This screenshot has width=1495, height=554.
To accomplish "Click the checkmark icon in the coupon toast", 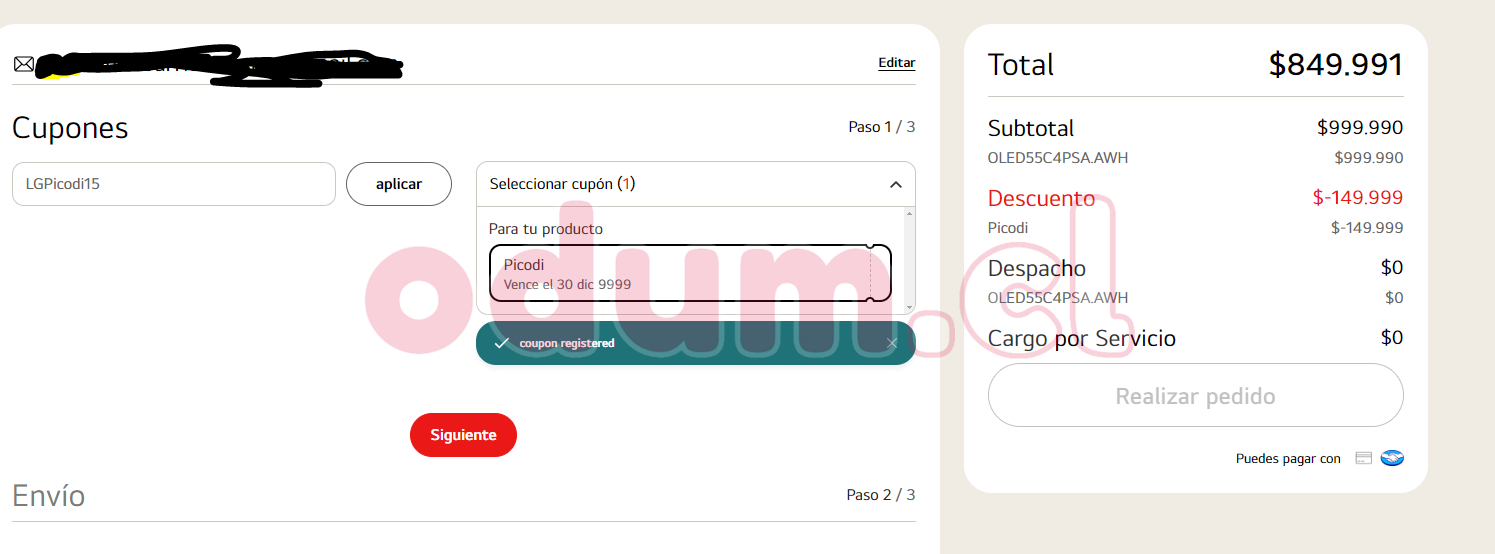I will click(502, 343).
